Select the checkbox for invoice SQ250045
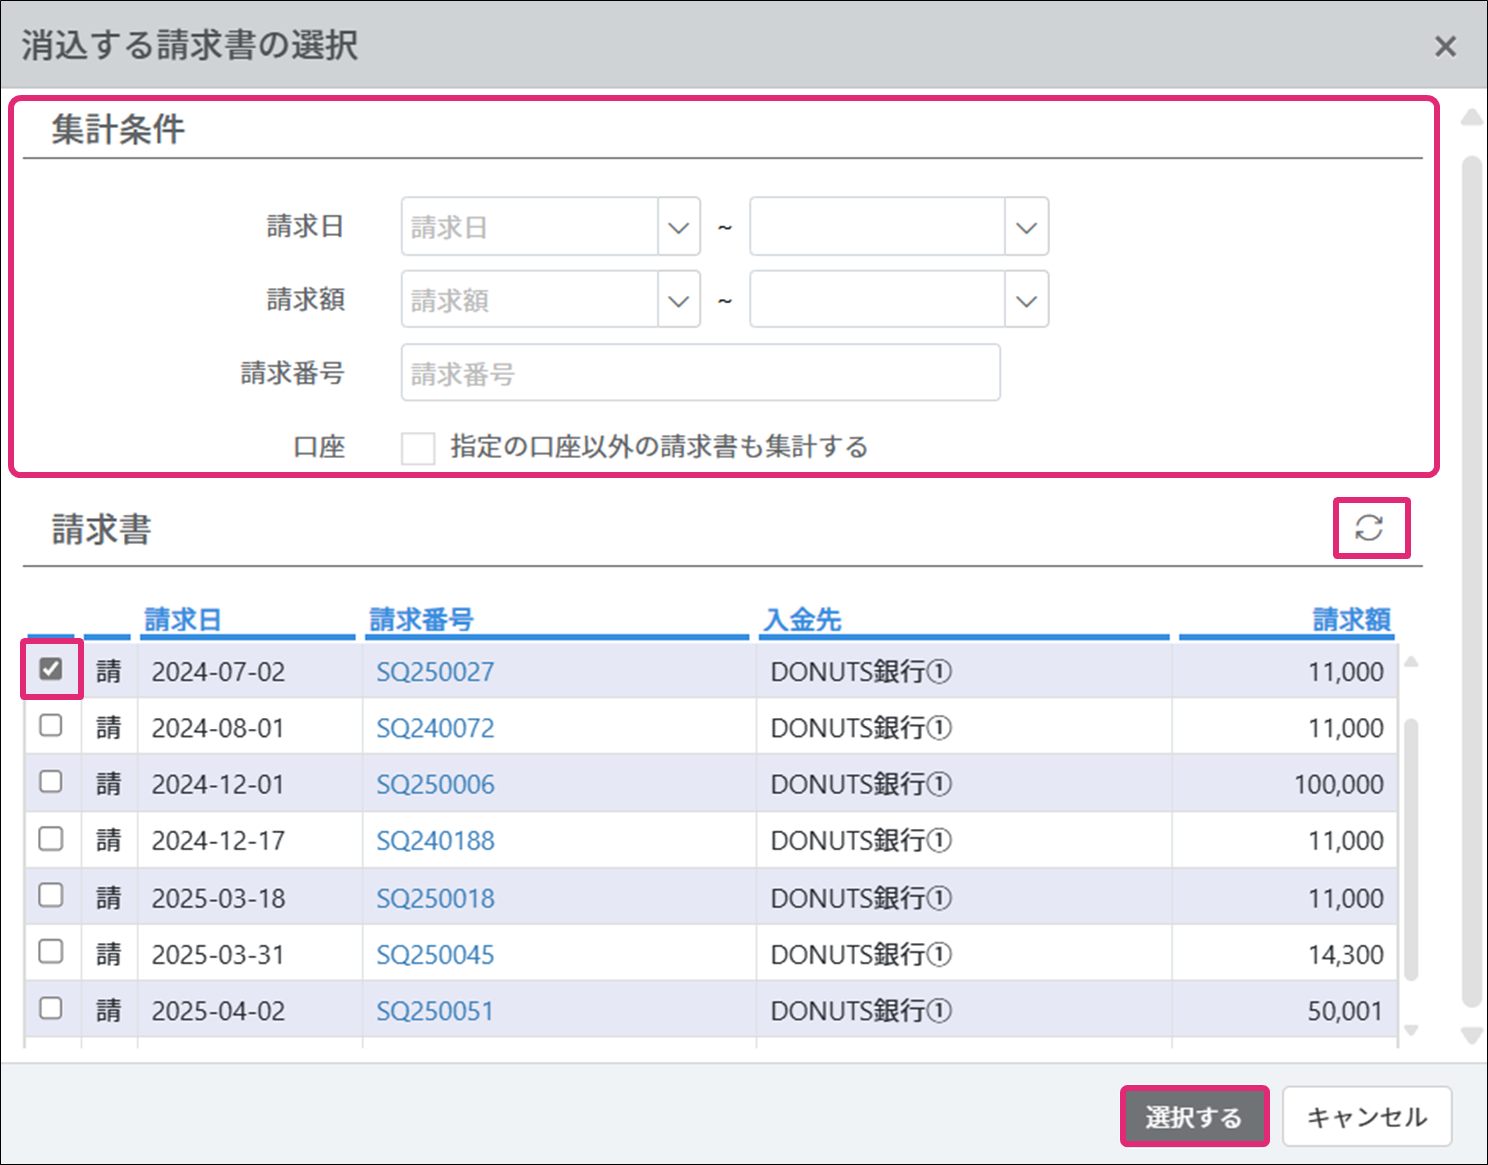Viewport: 1488px width, 1165px height. tap(51, 952)
